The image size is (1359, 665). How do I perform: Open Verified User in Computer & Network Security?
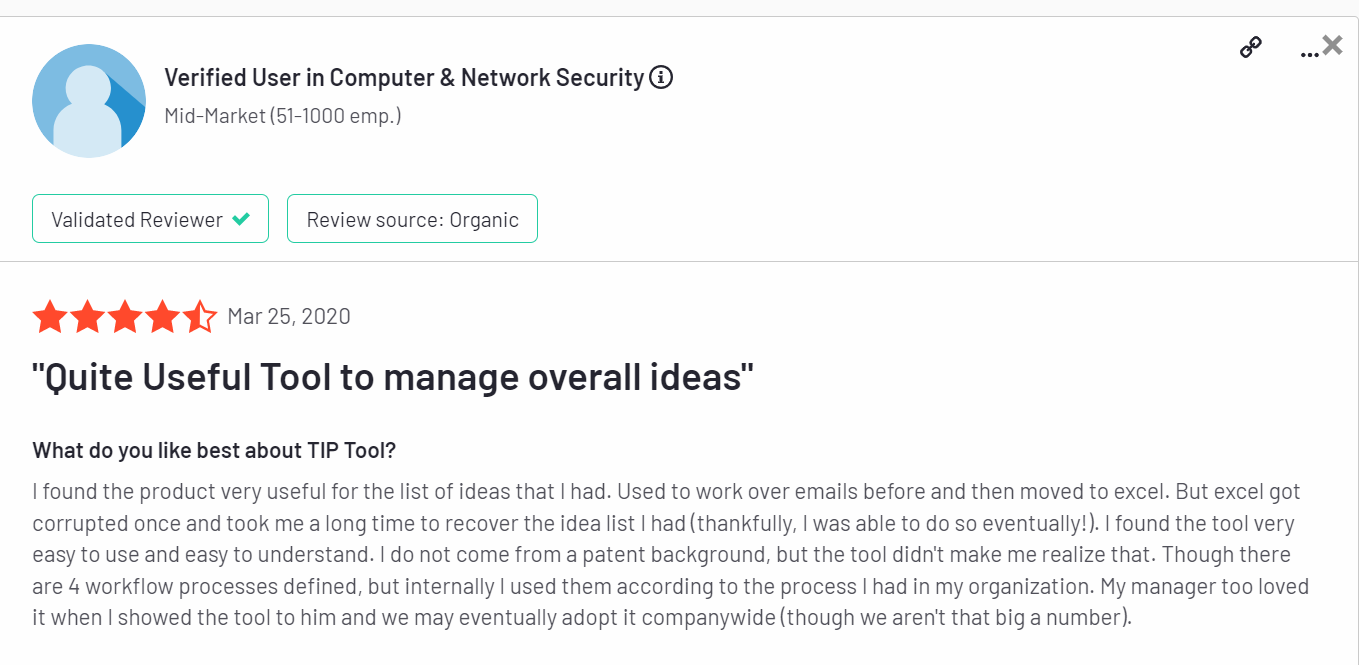[404, 78]
